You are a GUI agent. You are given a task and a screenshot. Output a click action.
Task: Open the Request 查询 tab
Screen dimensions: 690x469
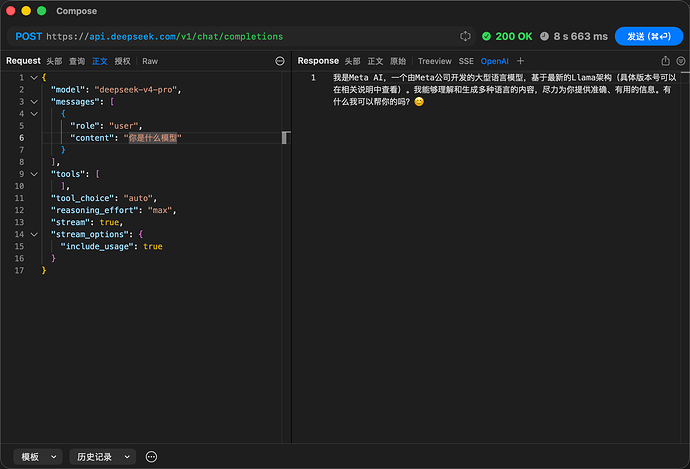pos(77,61)
